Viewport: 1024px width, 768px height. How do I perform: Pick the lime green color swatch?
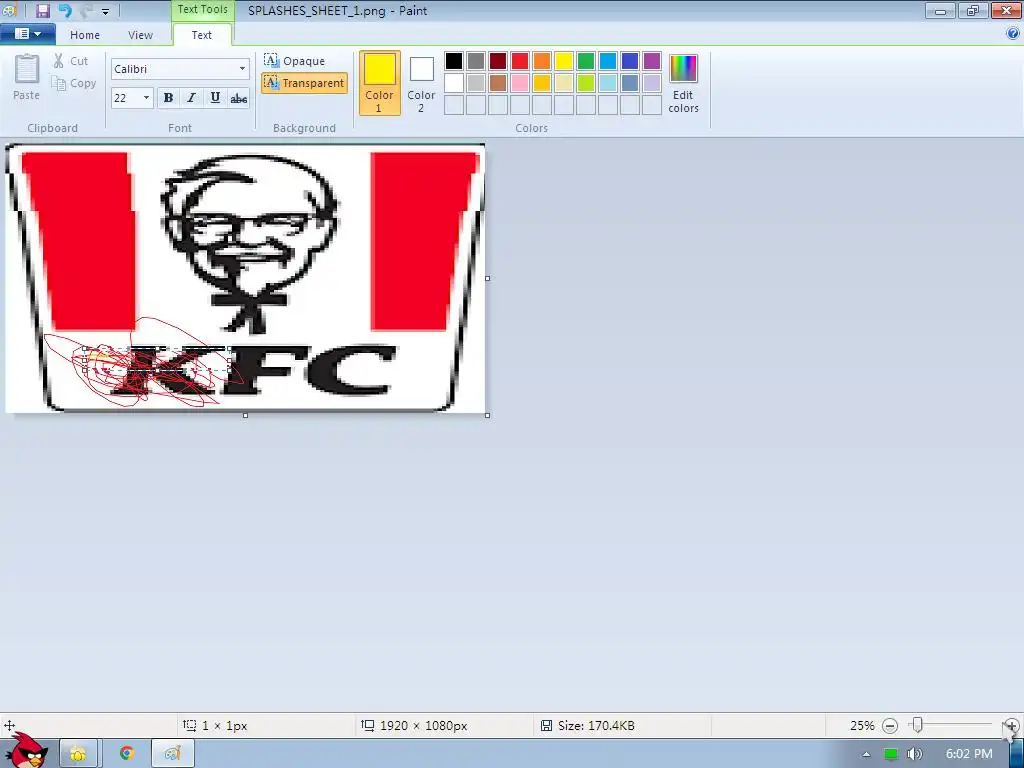point(586,83)
